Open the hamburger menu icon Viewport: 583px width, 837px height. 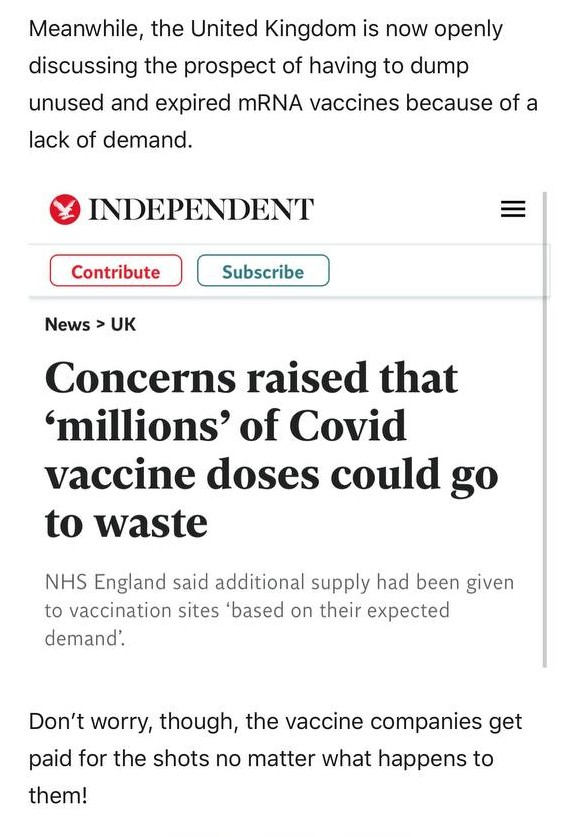[x=513, y=209]
